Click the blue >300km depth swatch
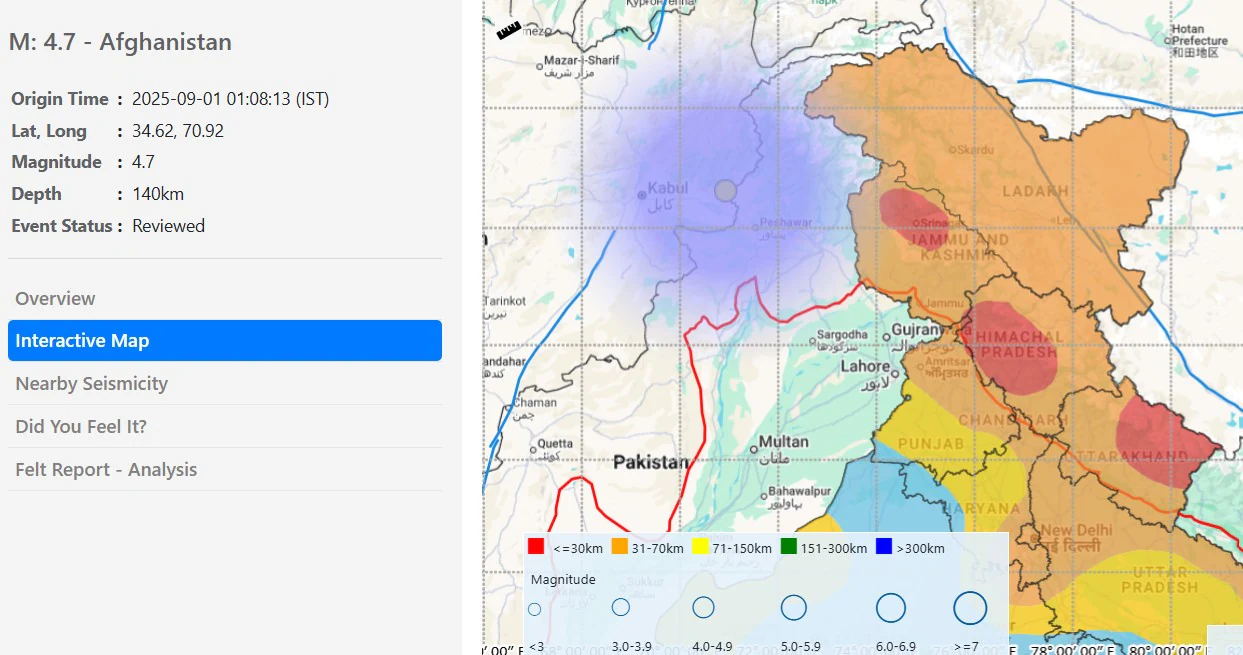The height and width of the screenshot is (655, 1243). tap(883, 547)
